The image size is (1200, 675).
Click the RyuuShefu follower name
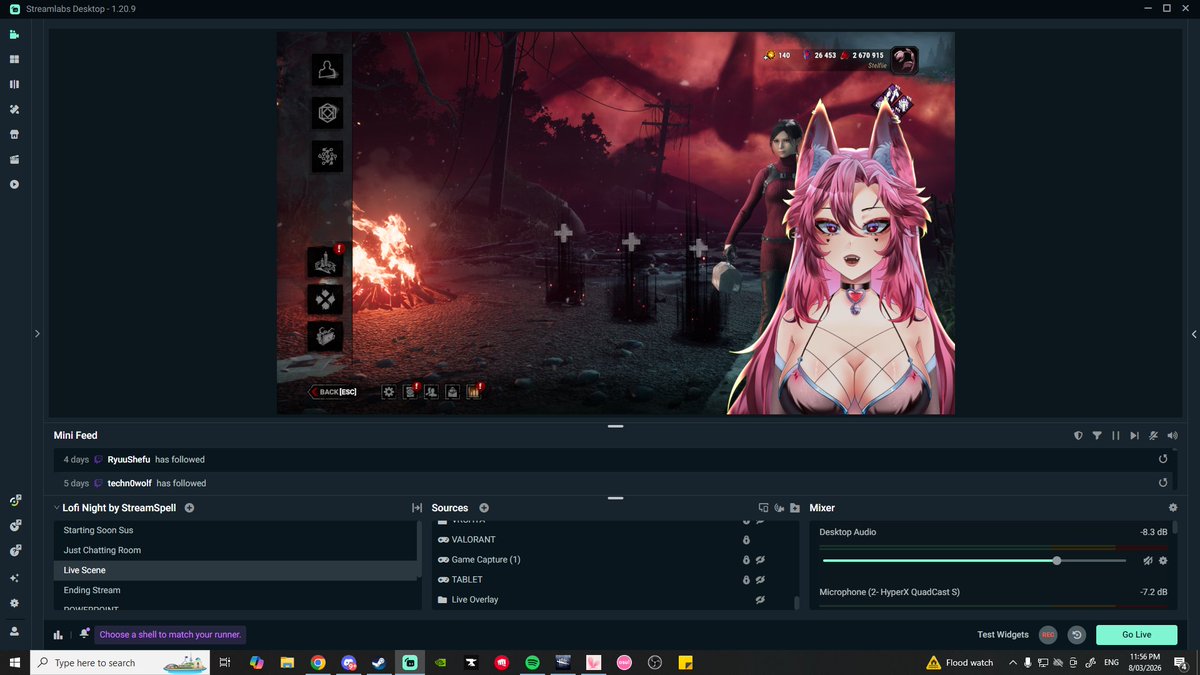pos(128,460)
